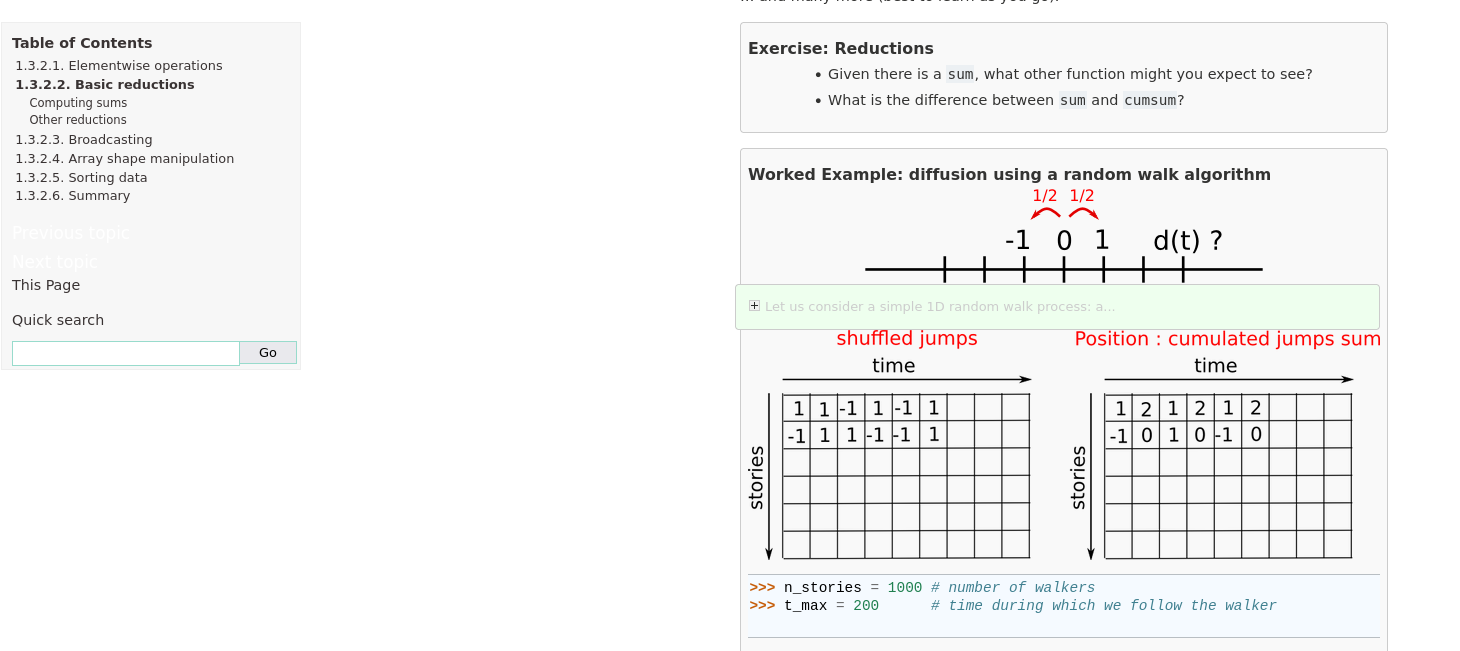Navigate to Other reductions
Viewport: 1460px width, 651px height.
(76, 119)
